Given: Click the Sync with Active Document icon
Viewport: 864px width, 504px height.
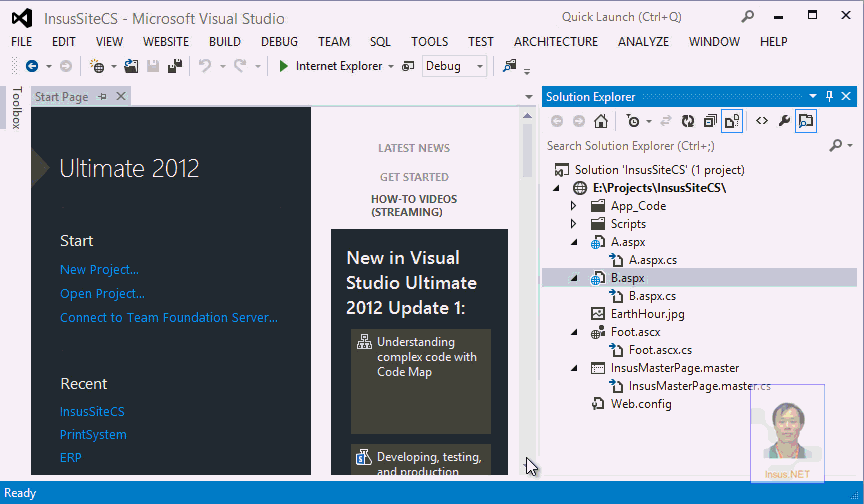Looking at the screenshot, I should [x=666, y=121].
